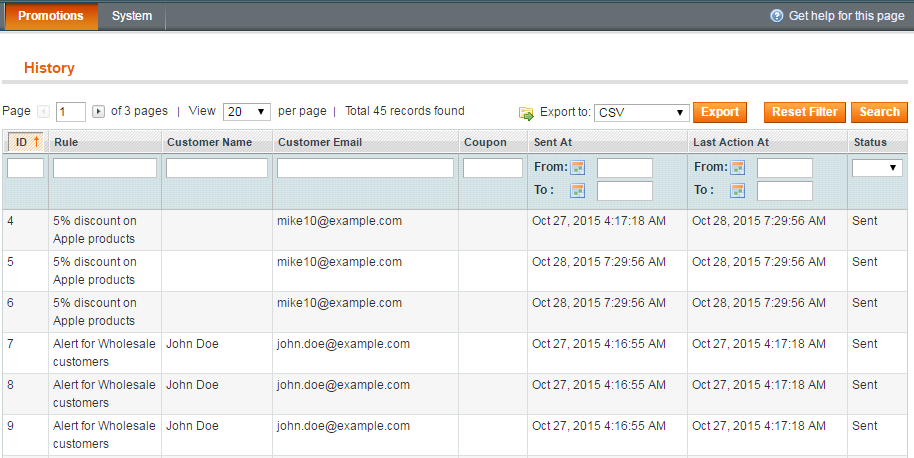The width and height of the screenshot is (914, 458).
Task: Open the Promotions menu tab
Action: 51,16
